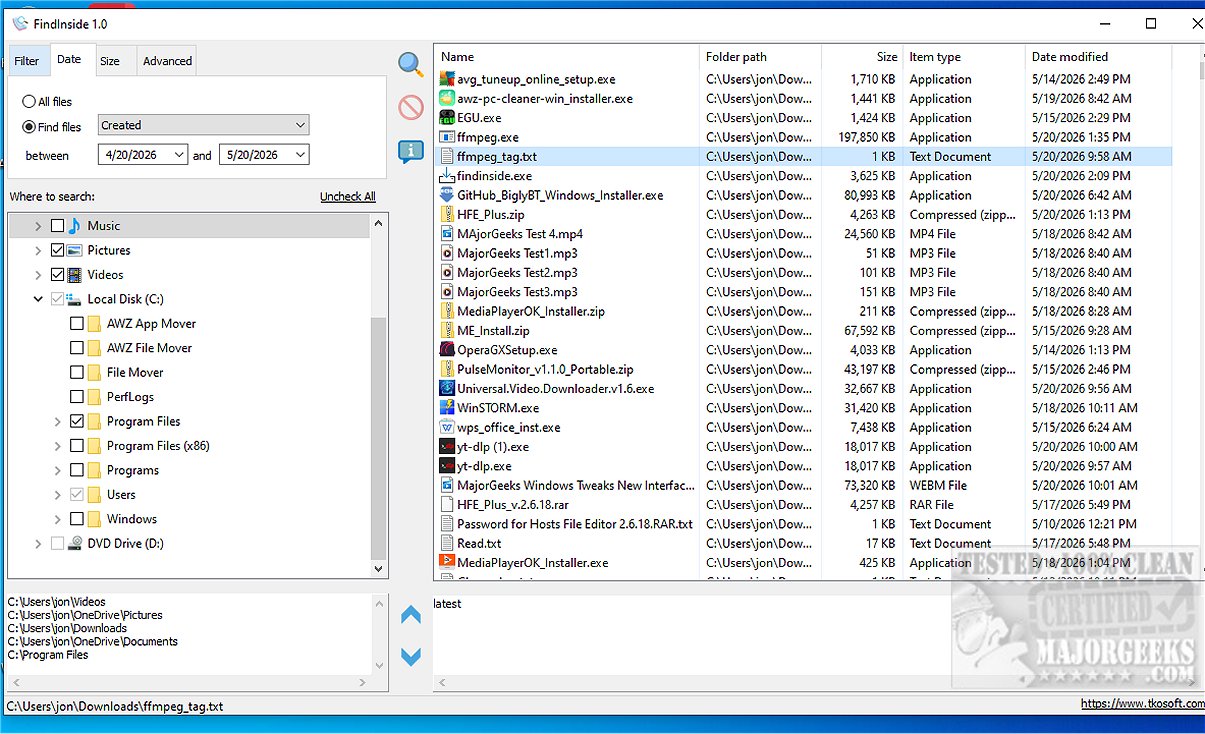Sort results by Item type header

[964, 57]
